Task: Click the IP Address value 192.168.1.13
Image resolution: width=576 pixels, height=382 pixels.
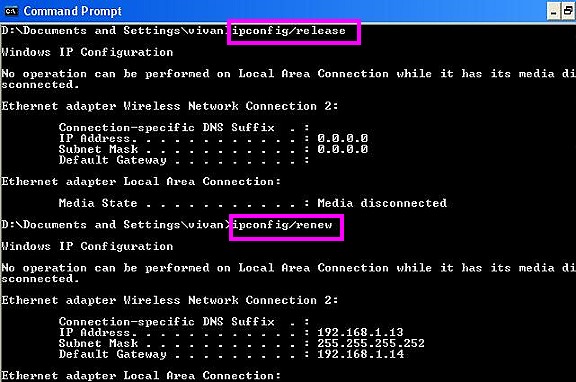Action: (x=360, y=332)
